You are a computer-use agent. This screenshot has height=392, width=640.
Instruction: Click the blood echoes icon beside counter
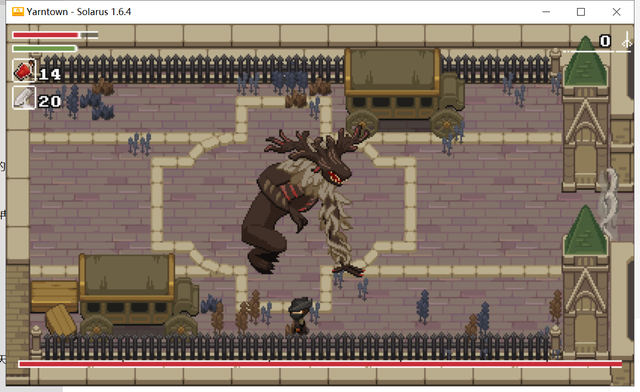[627, 40]
